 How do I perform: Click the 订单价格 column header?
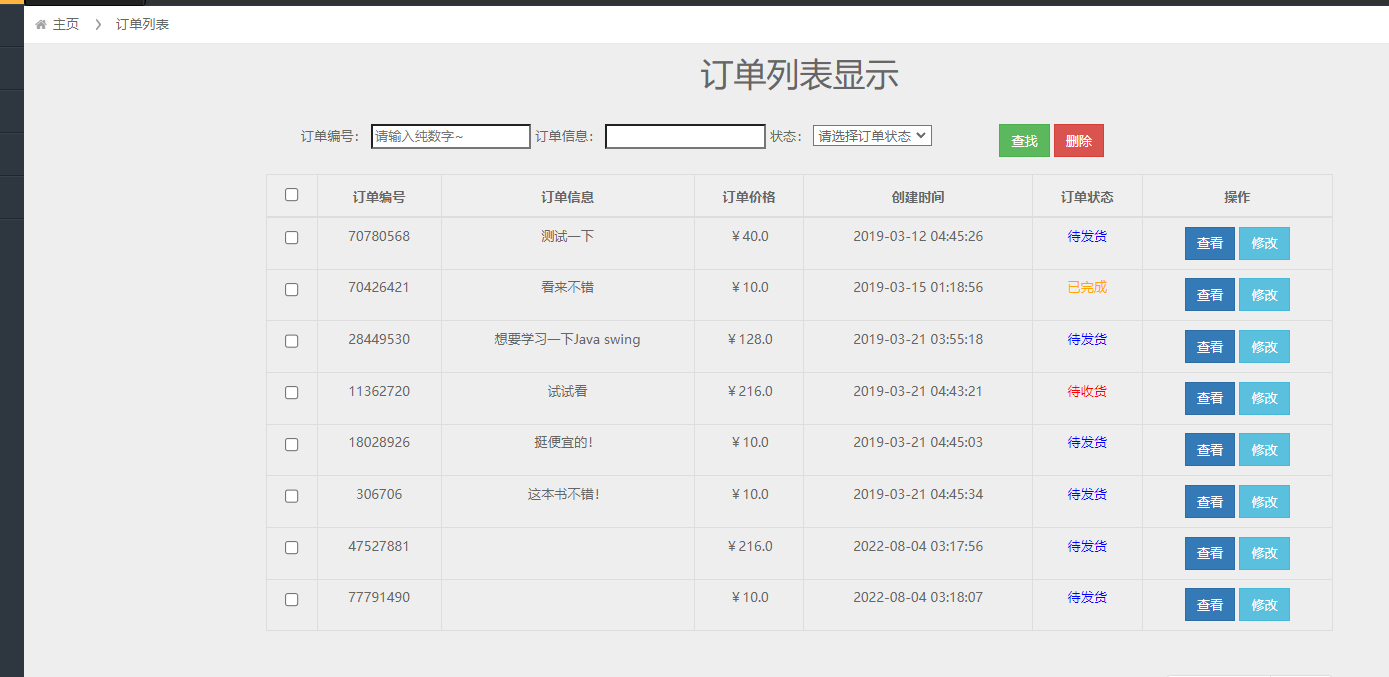pyautogui.click(x=749, y=197)
